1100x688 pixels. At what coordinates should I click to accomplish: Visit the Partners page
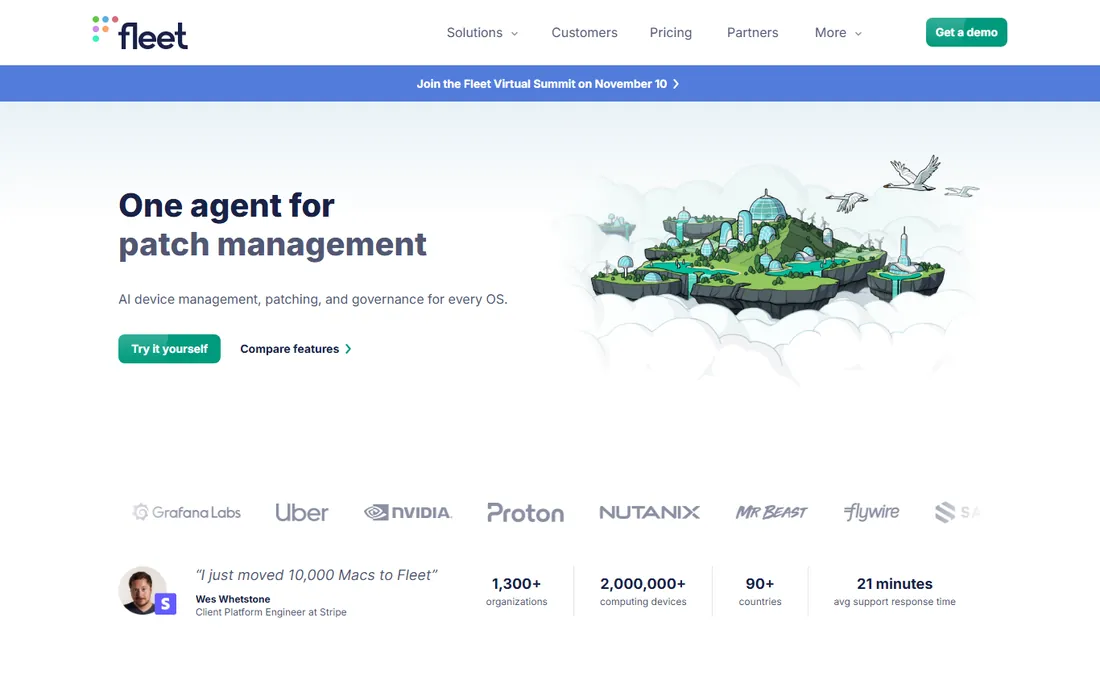pyautogui.click(x=753, y=33)
